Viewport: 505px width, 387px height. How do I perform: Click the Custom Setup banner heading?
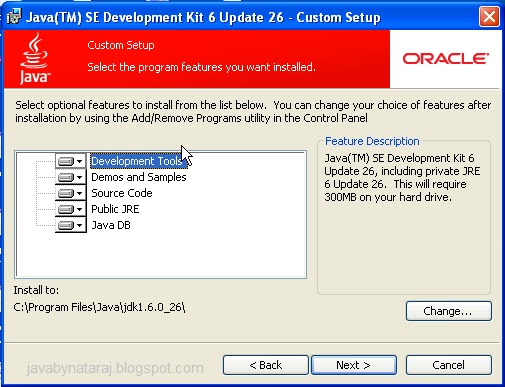[121, 45]
